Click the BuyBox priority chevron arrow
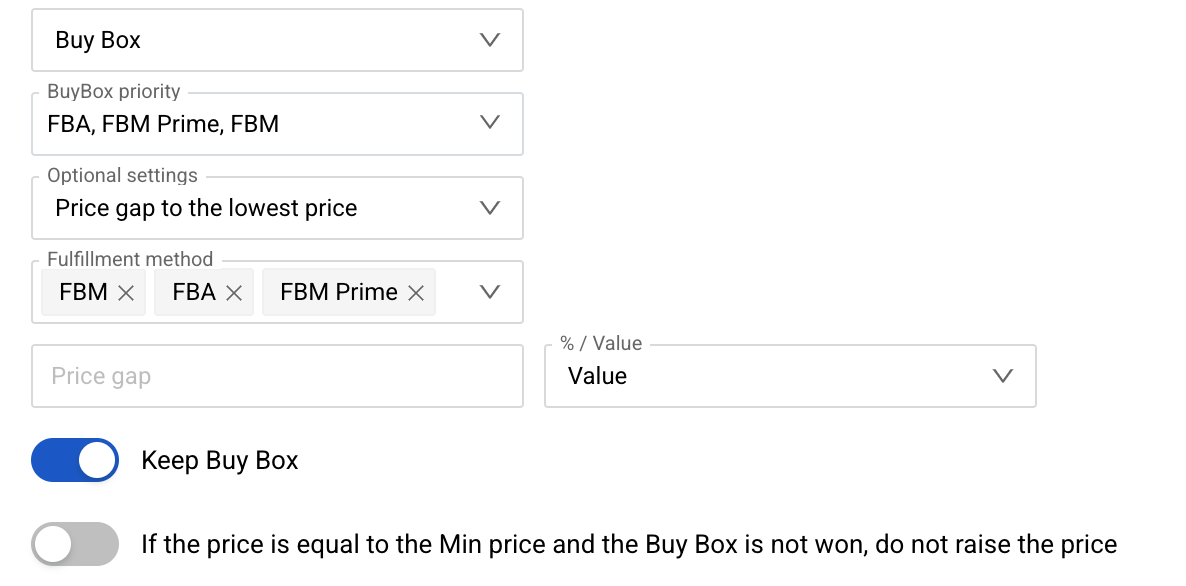The width and height of the screenshot is (1186, 586). point(490,123)
